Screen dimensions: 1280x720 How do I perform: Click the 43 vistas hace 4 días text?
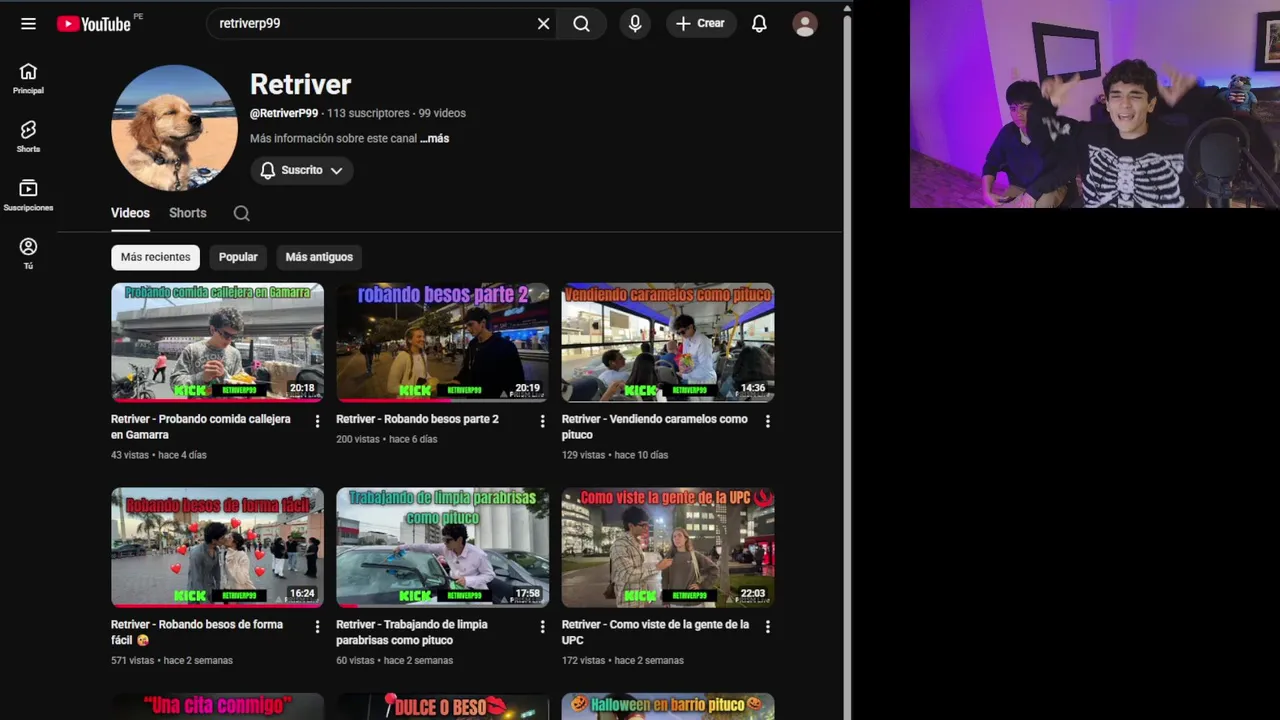point(159,455)
